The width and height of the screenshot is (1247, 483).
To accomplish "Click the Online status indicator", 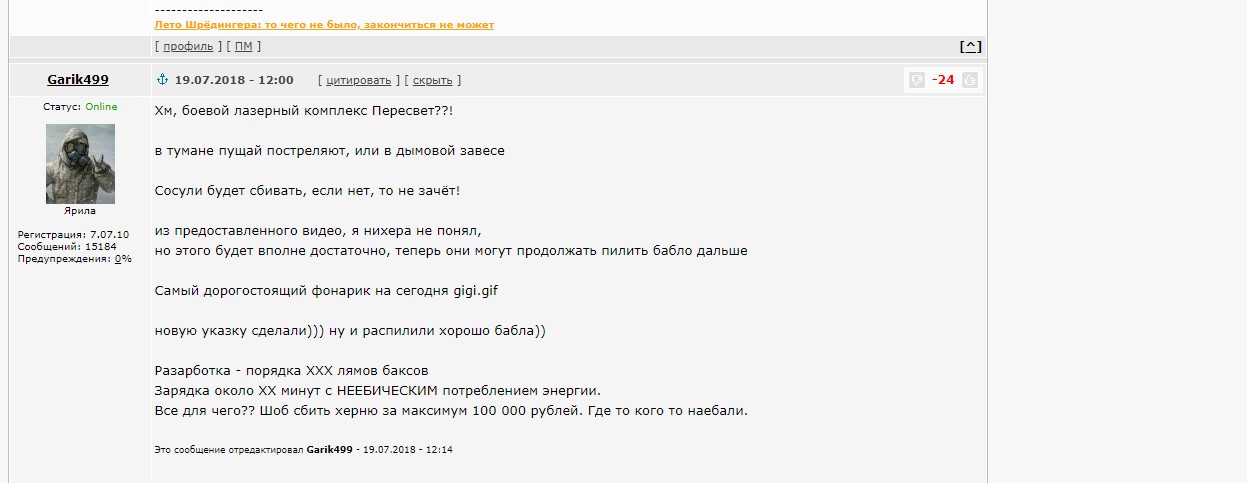I will click(x=101, y=107).
